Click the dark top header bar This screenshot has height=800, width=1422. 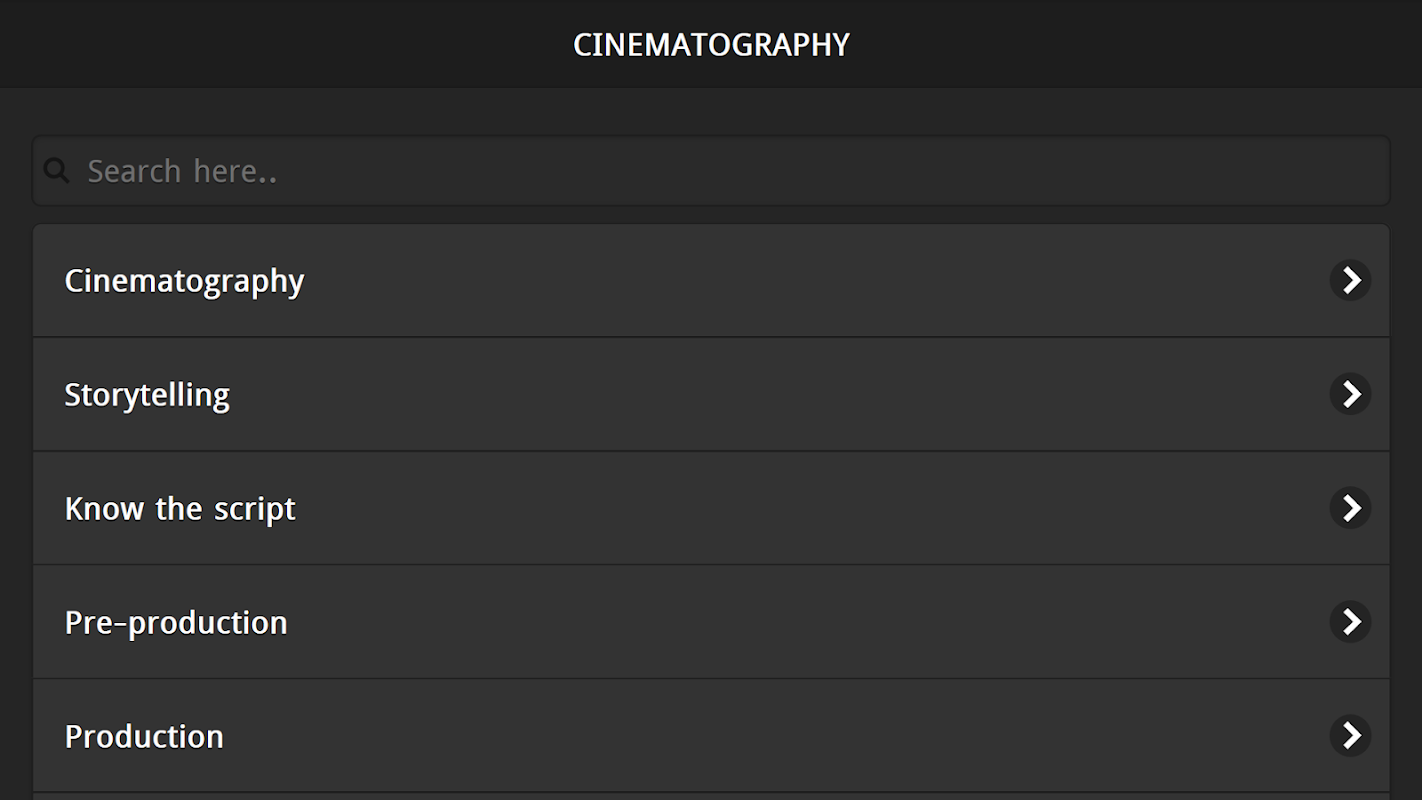pos(300,44)
